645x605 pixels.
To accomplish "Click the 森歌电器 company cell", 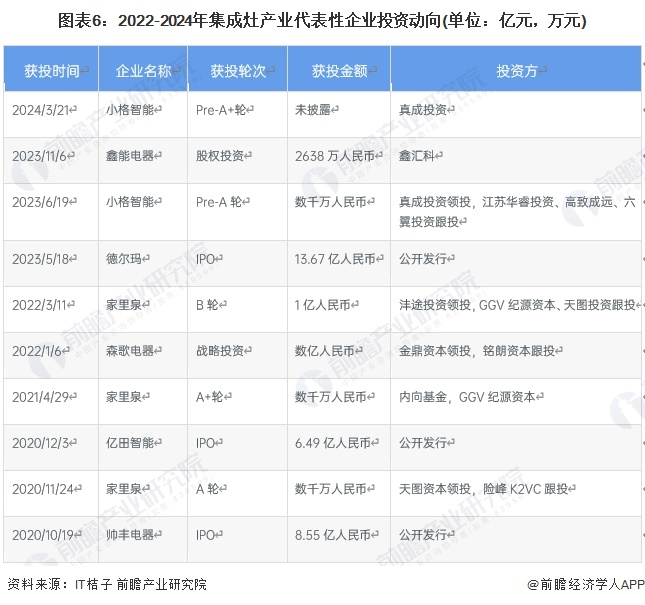I will coord(143,356).
